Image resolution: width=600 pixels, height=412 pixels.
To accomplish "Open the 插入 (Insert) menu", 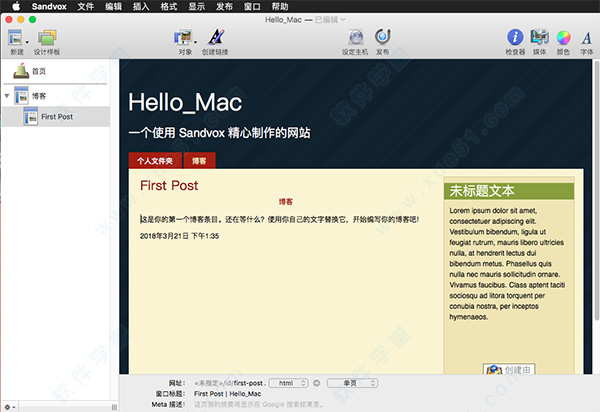I will 141,7.
